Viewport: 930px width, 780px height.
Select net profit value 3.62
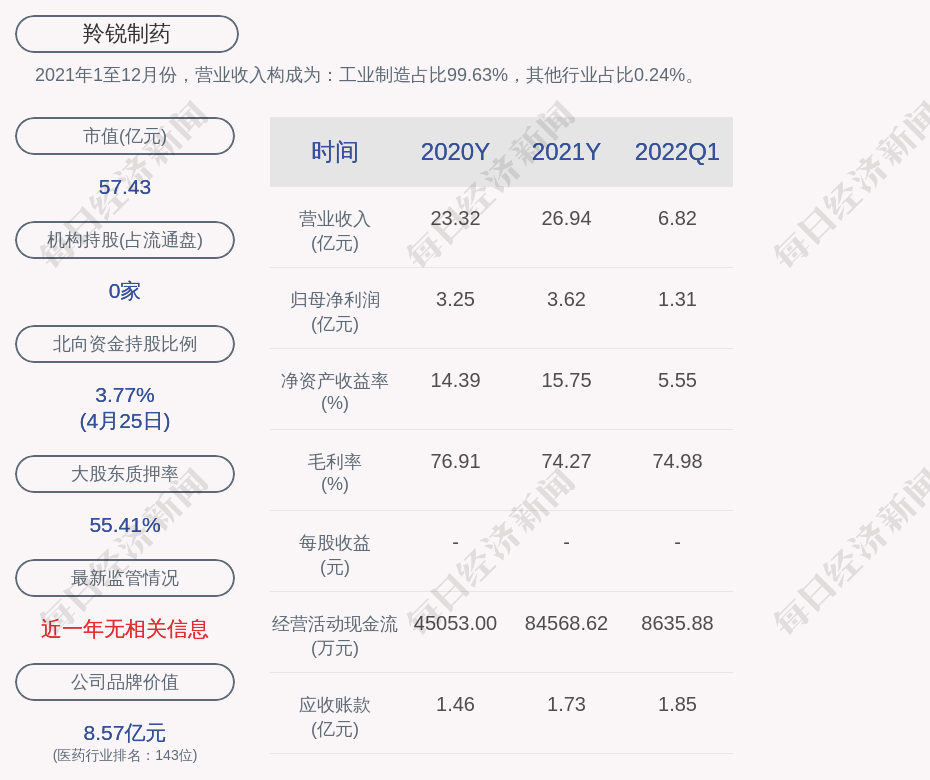(x=566, y=299)
